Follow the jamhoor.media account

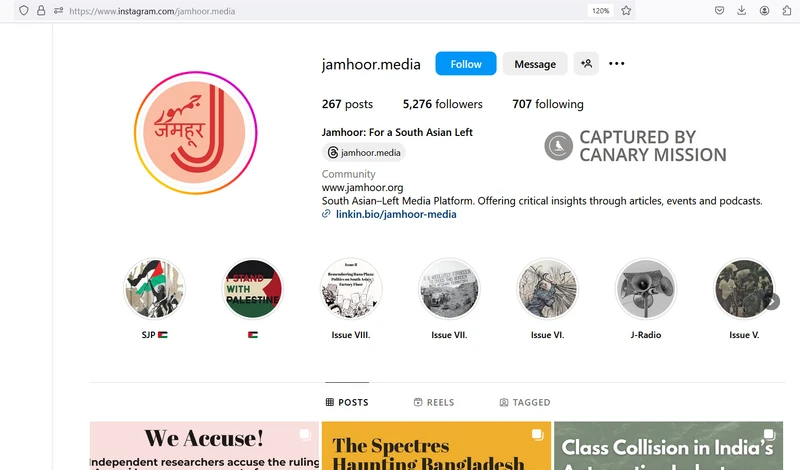pos(466,64)
